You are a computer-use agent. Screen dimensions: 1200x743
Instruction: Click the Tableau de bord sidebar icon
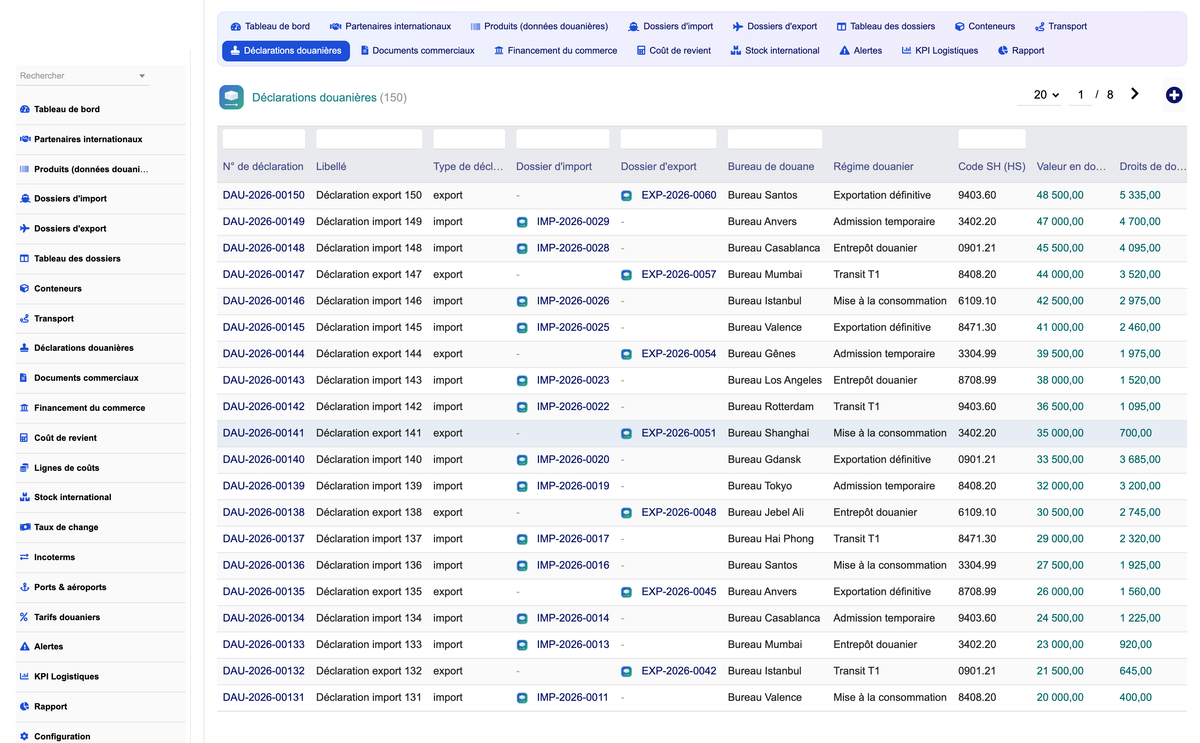[x=25, y=109]
